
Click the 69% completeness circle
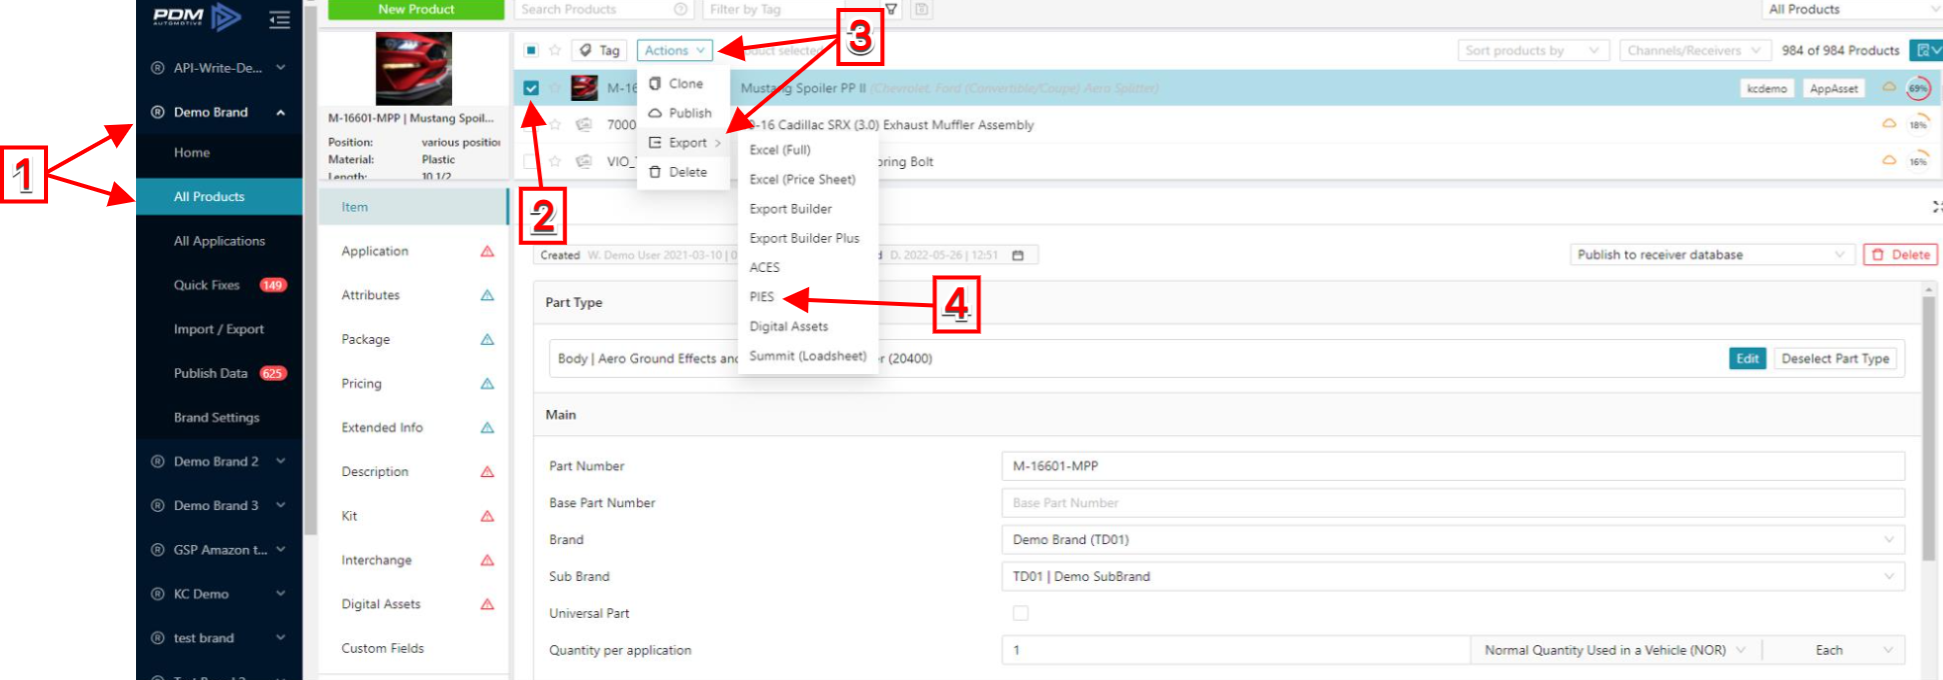[x=1918, y=88]
